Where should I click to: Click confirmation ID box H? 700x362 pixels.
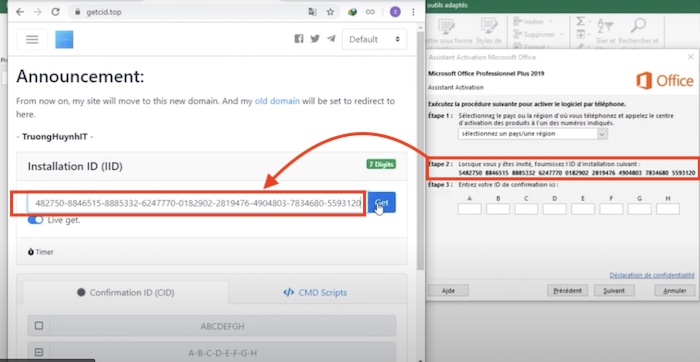(x=668, y=208)
